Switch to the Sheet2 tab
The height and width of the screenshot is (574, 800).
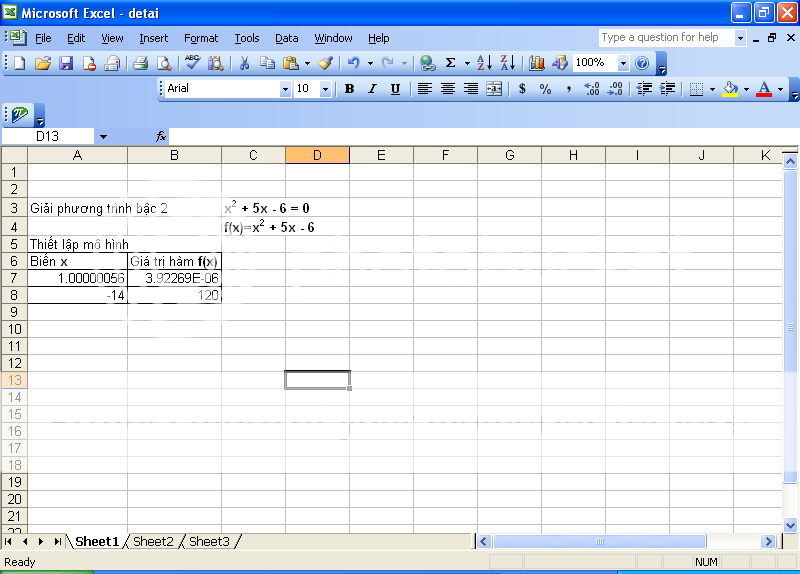tap(153, 542)
